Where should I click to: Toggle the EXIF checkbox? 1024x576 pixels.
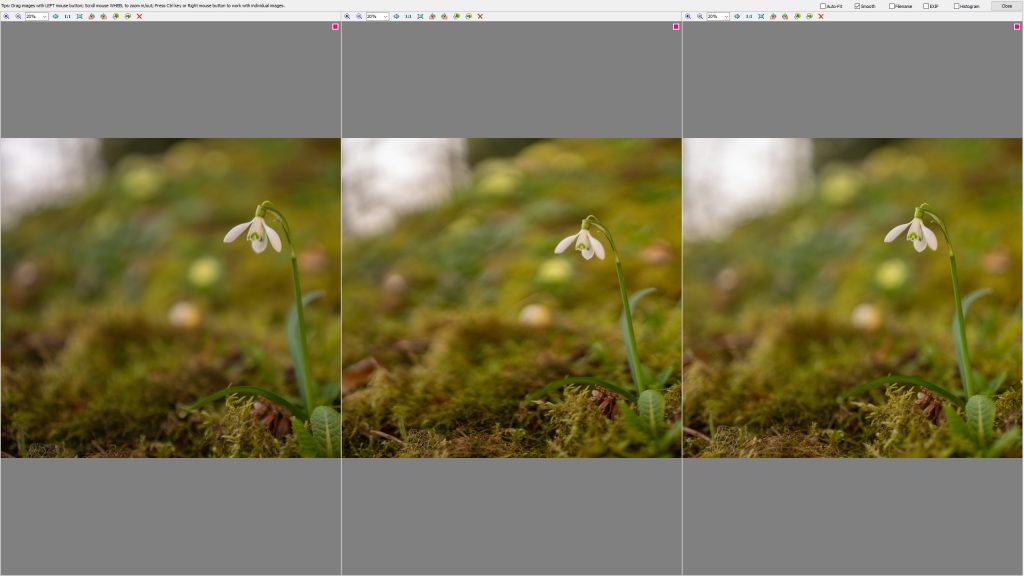point(926,6)
